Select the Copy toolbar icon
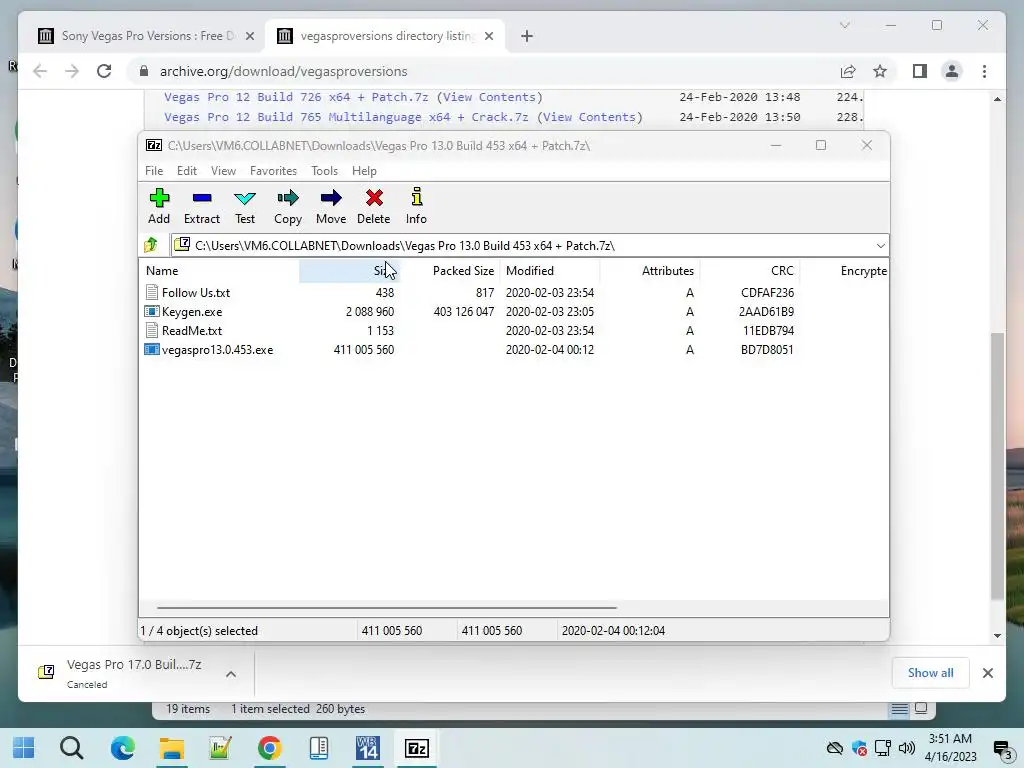This screenshot has height=768, width=1024. click(288, 206)
